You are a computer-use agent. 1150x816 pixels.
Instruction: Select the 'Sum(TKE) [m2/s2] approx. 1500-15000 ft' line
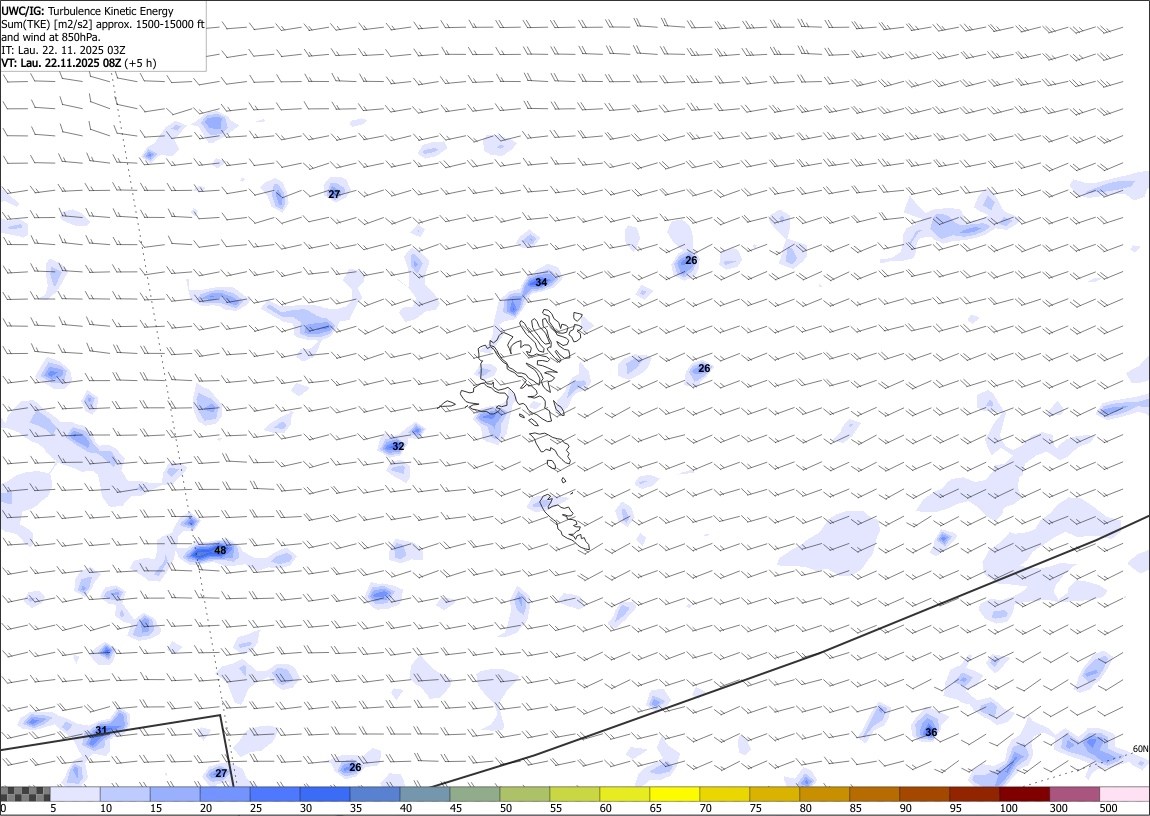click(103, 24)
